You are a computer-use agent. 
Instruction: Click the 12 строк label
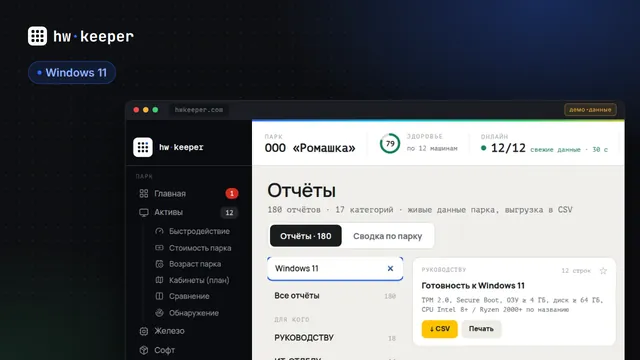coord(576,271)
